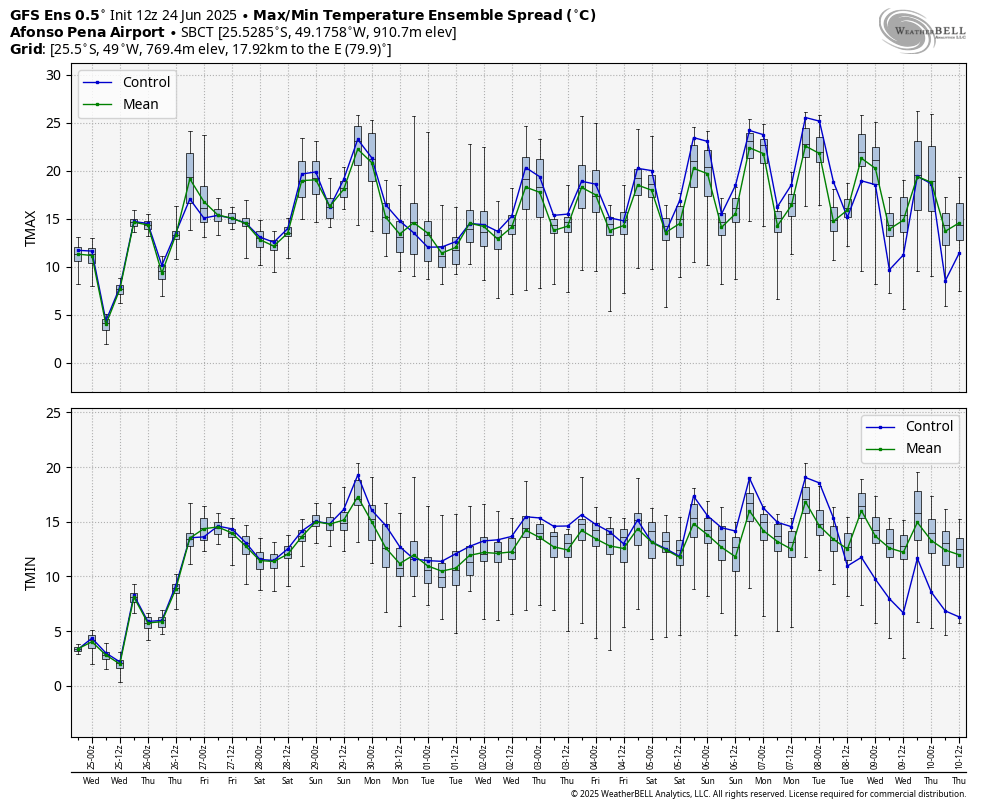Select the 05-00z x-axis time label
The image size is (984, 808).
pyautogui.click(x=651, y=756)
